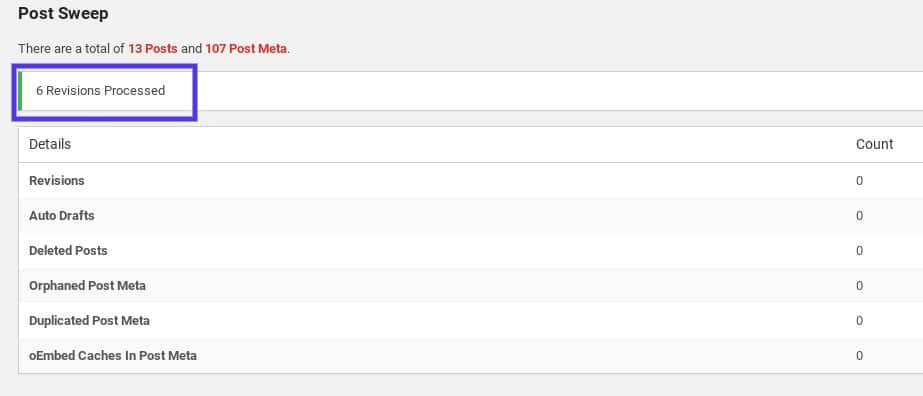Screen dimensions: 923x396
Task: Click the Post Sweep heading
Action: (x=63, y=13)
